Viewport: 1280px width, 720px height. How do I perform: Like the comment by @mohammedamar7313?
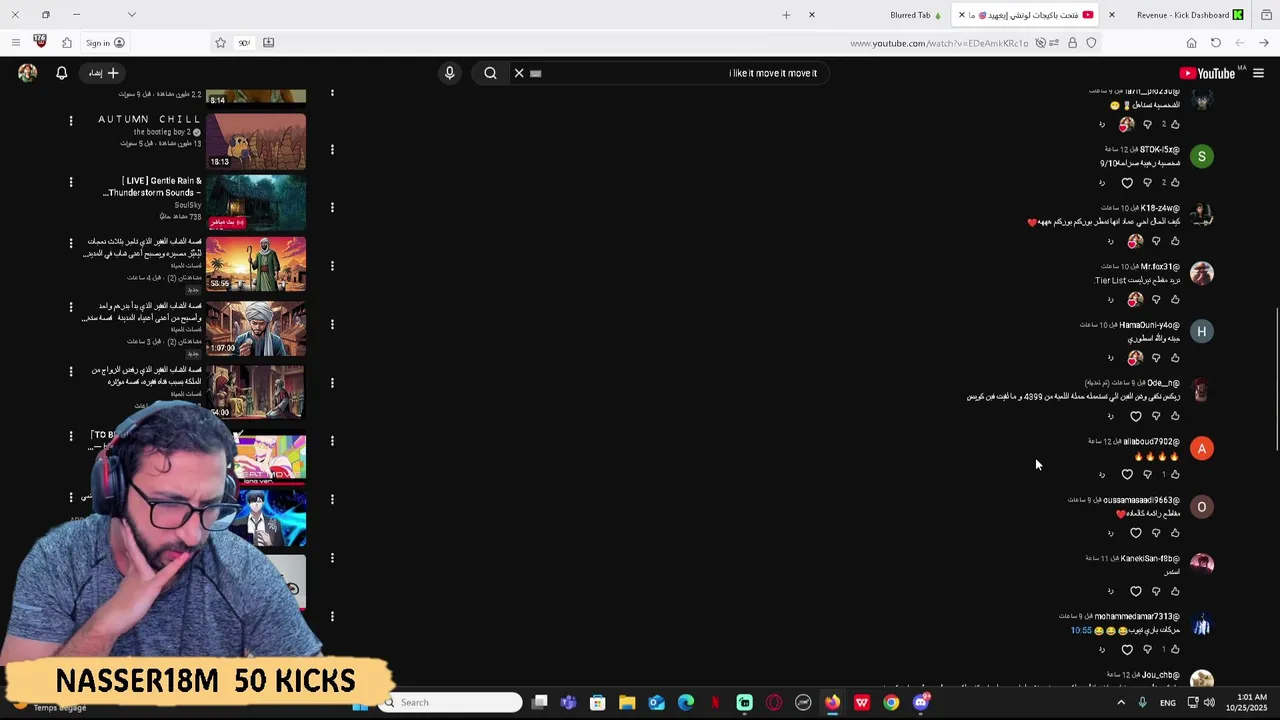tap(1175, 650)
